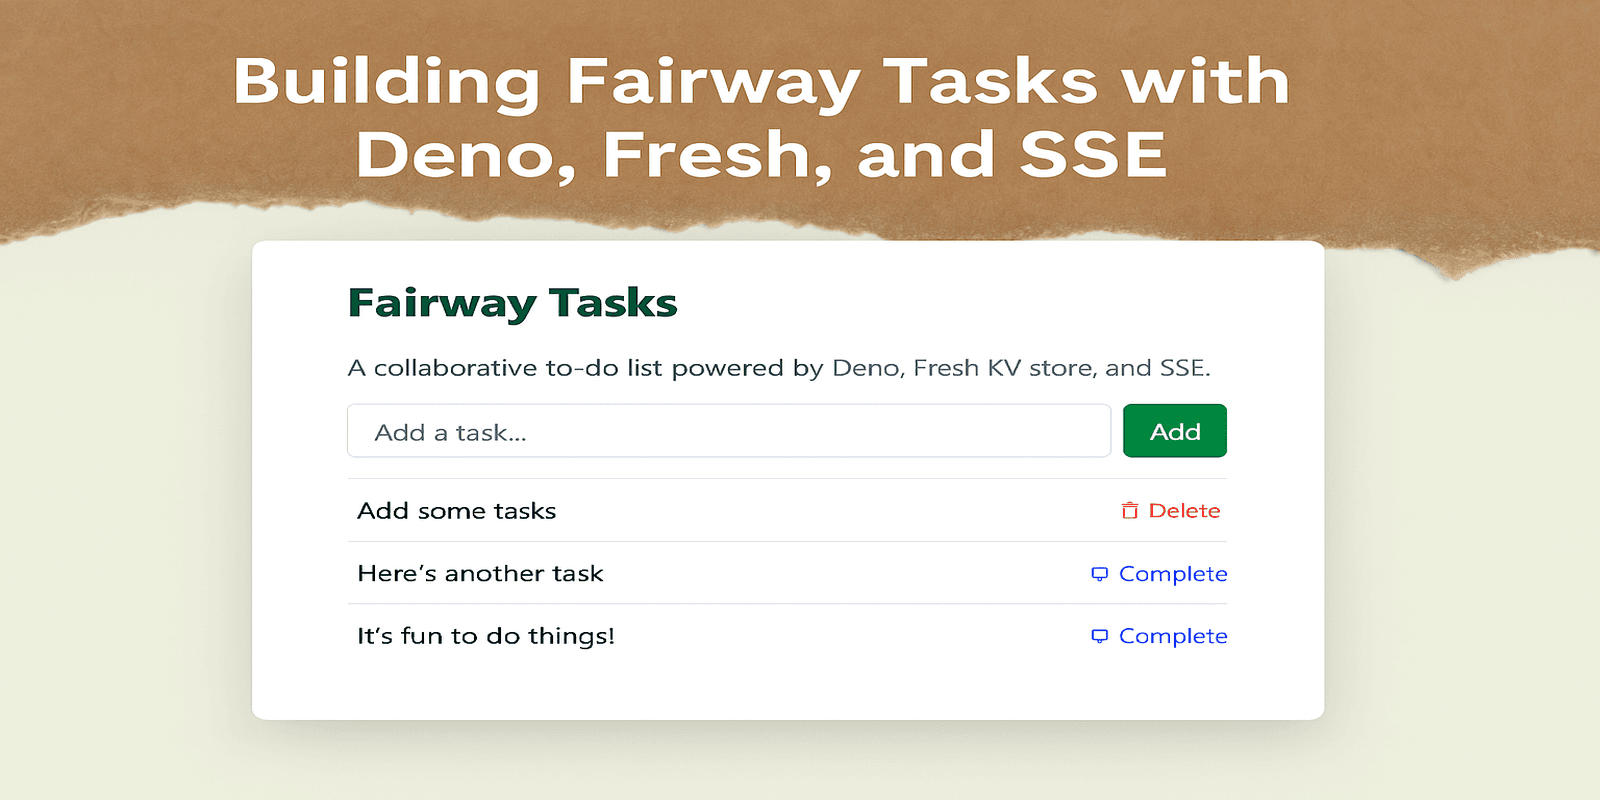The image size is (1600, 800).
Task: Click the complete icon next to 'Here's another task'
Action: (x=1100, y=574)
